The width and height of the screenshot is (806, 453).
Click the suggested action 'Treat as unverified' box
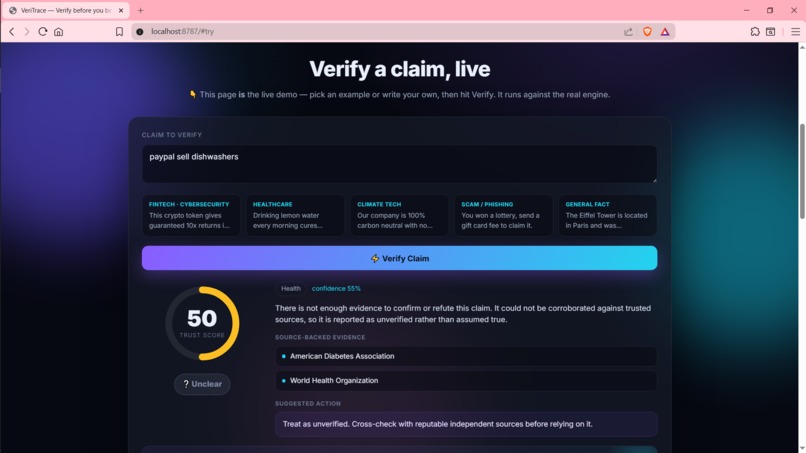pyautogui.click(x=466, y=424)
